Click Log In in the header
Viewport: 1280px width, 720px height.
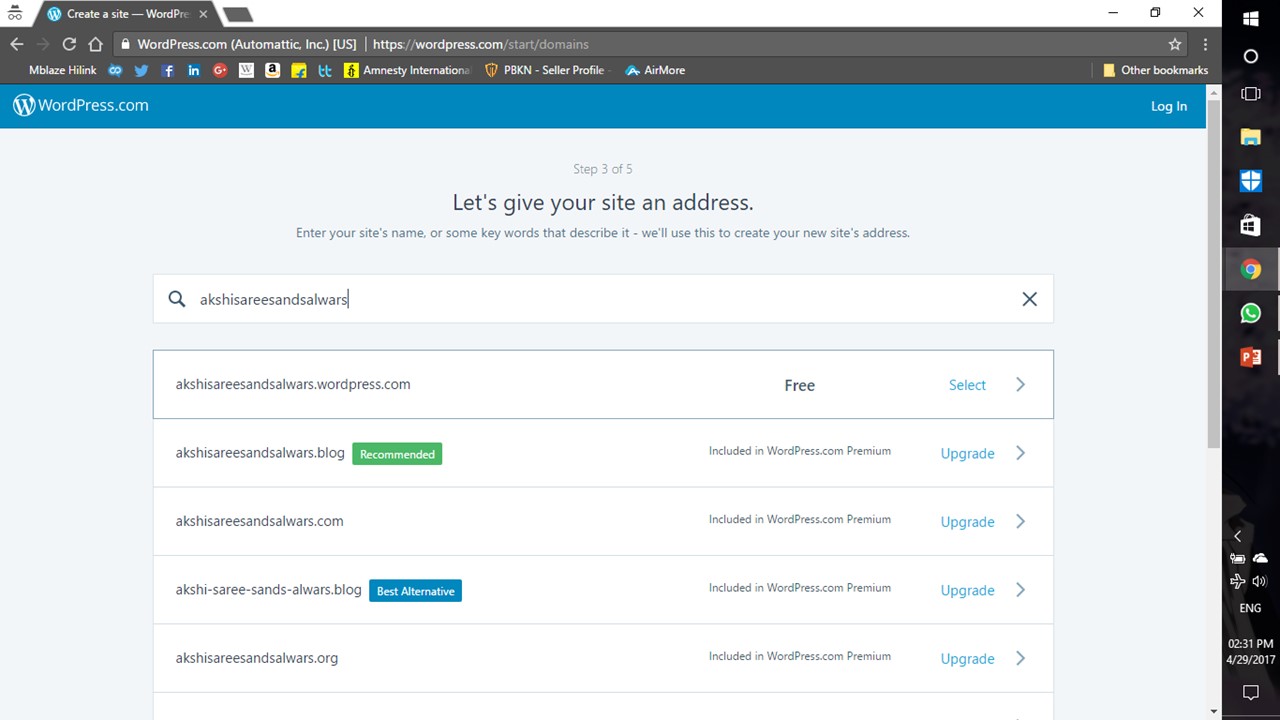(x=1168, y=106)
